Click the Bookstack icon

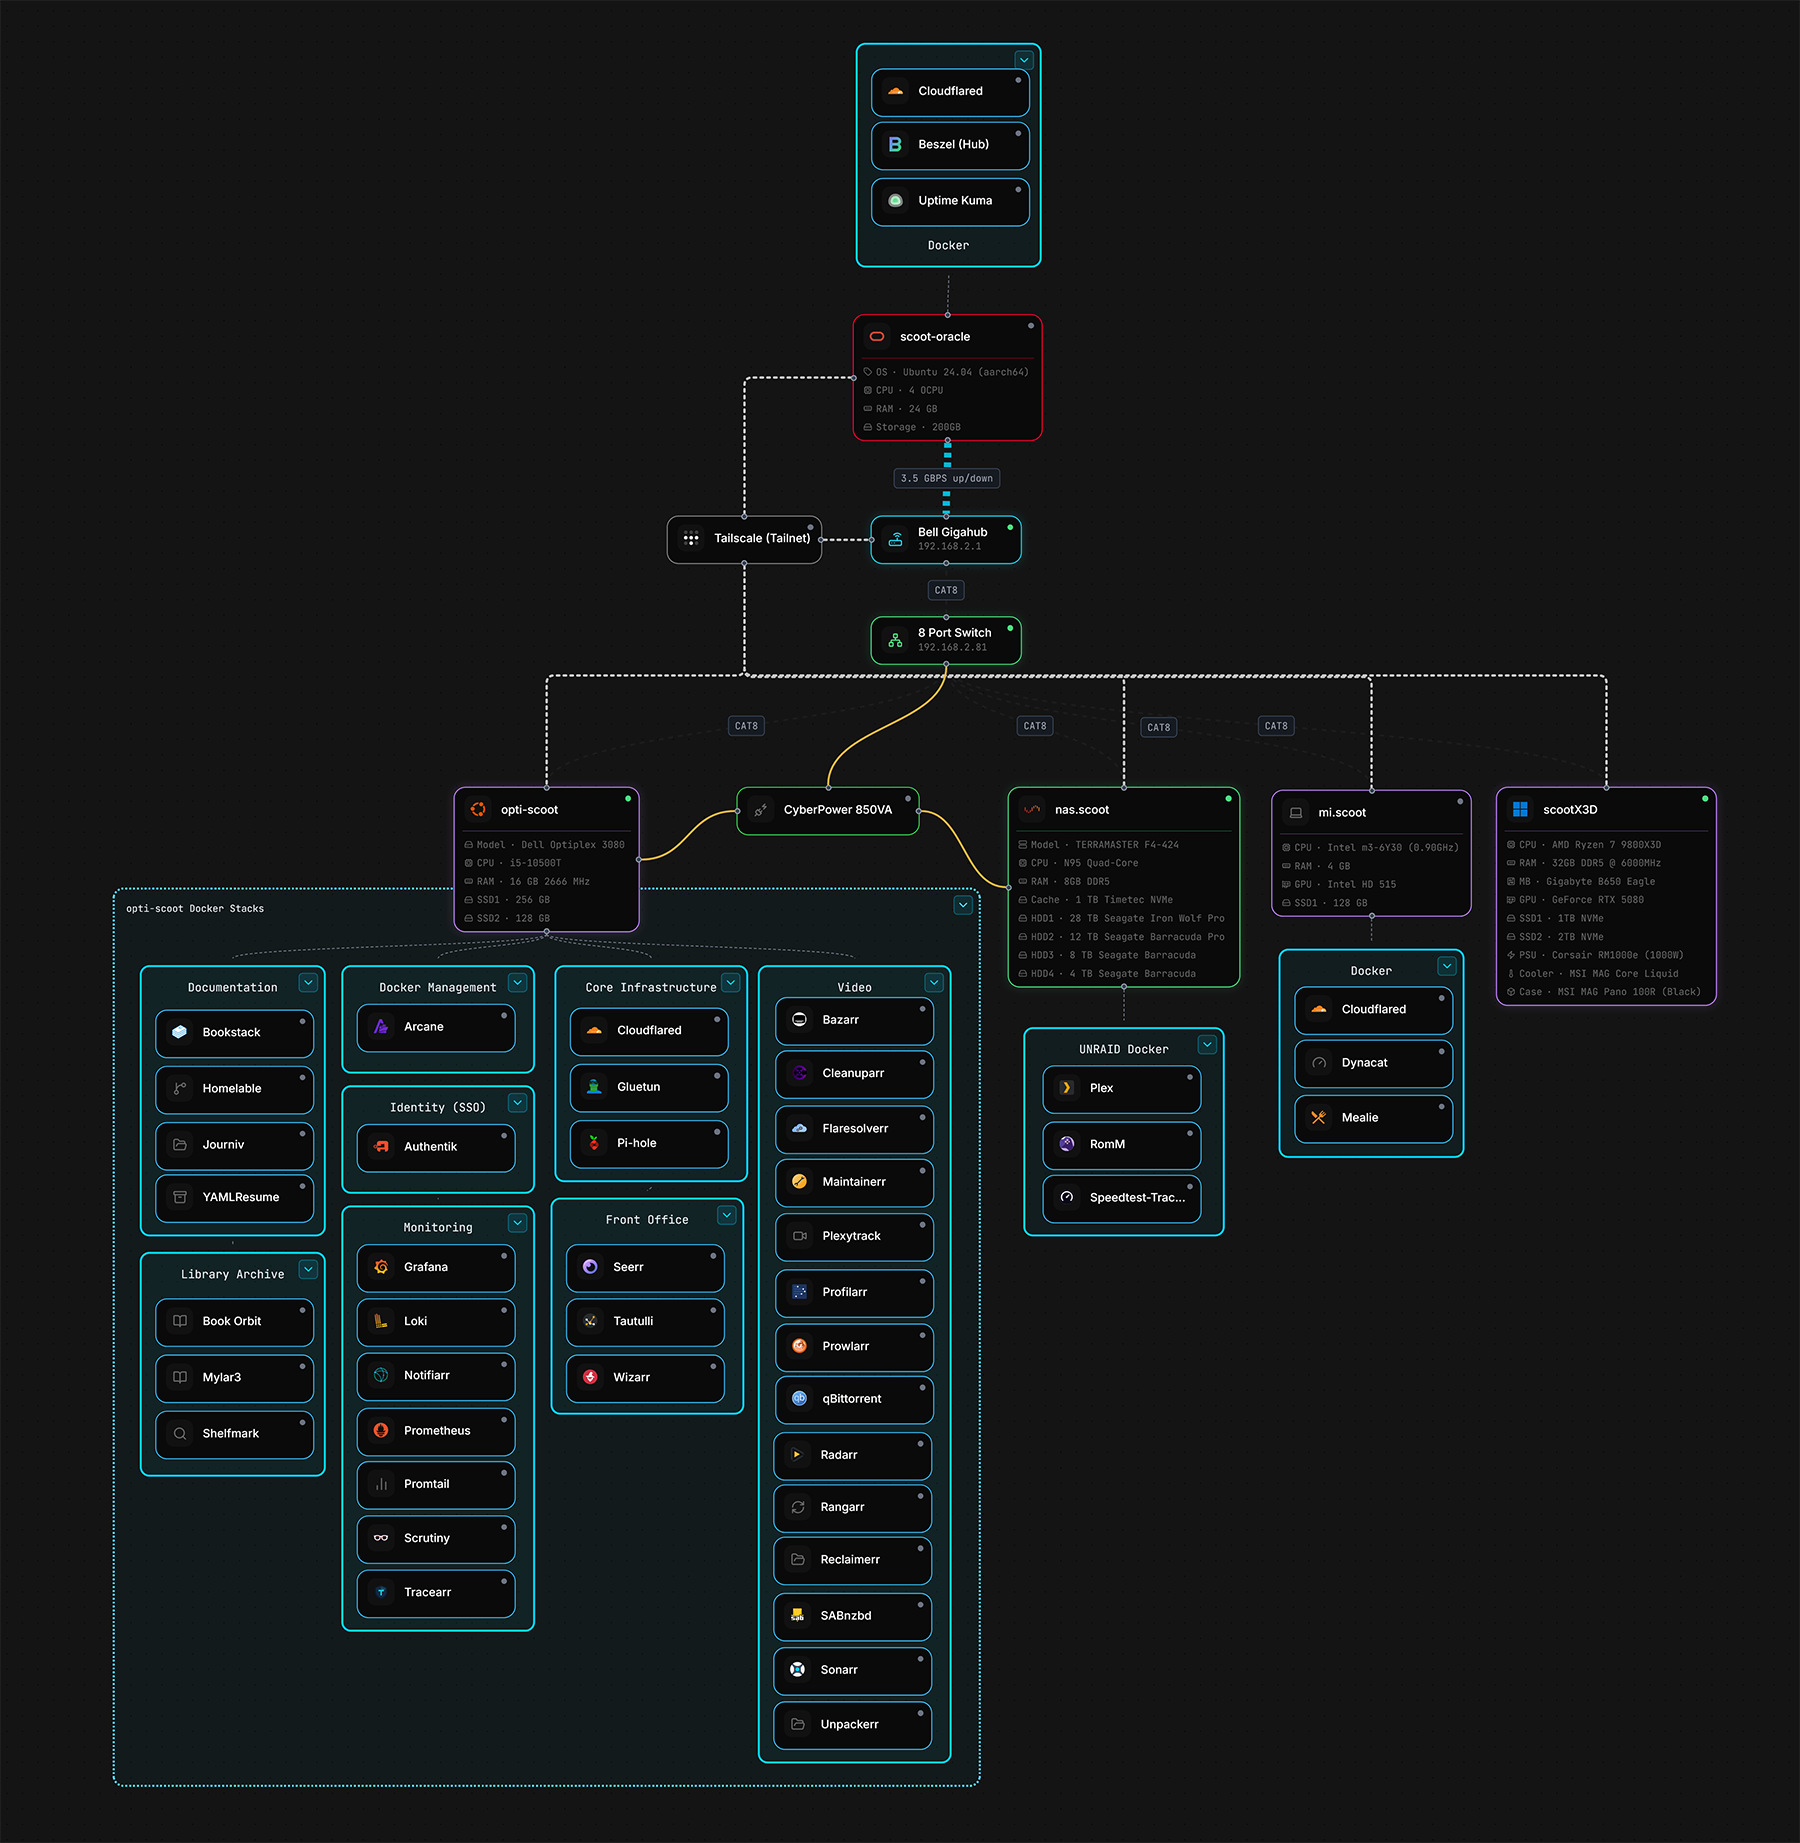pos(180,1032)
